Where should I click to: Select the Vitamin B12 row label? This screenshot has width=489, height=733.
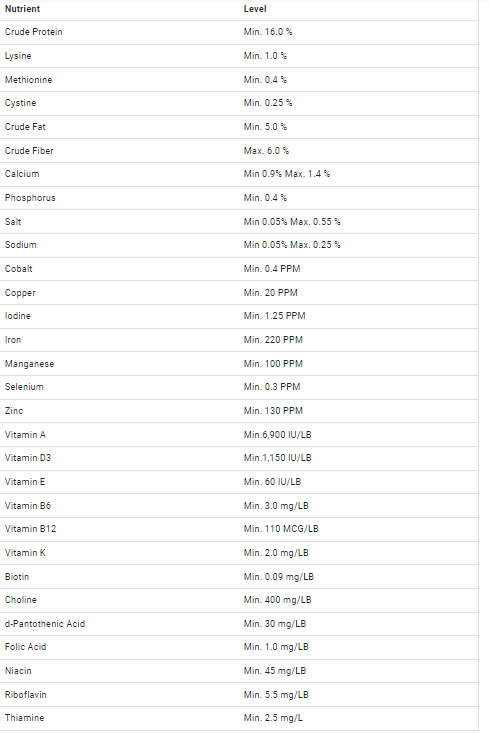click(x=30, y=529)
